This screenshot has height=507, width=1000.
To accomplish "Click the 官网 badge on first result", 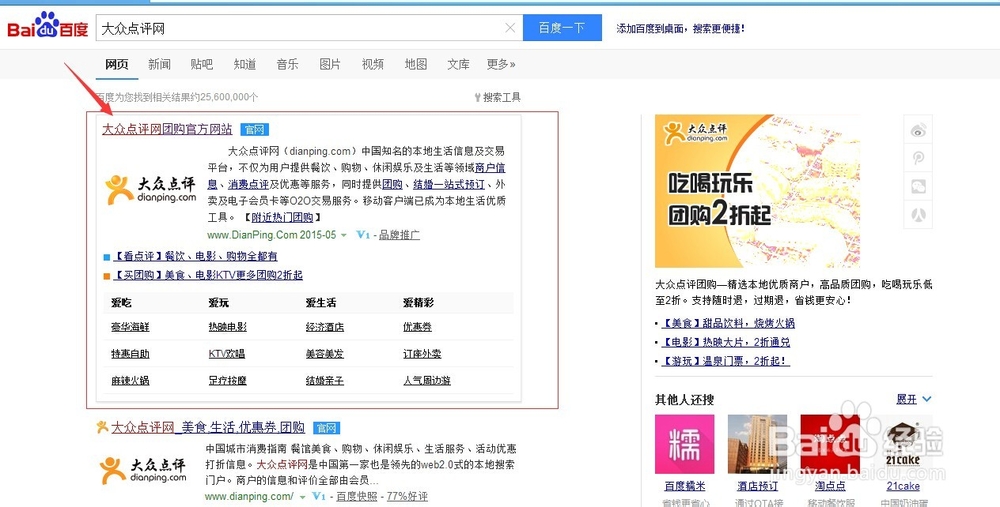I will (254, 129).
